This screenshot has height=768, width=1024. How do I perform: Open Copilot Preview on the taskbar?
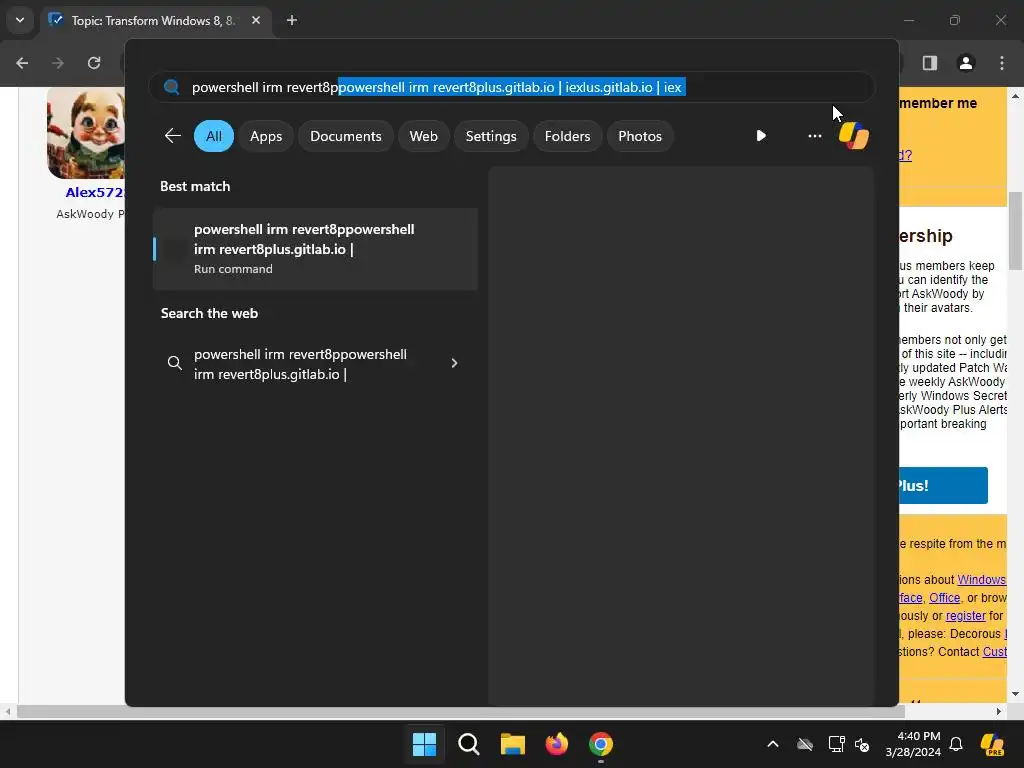click(x=992, y=744)
